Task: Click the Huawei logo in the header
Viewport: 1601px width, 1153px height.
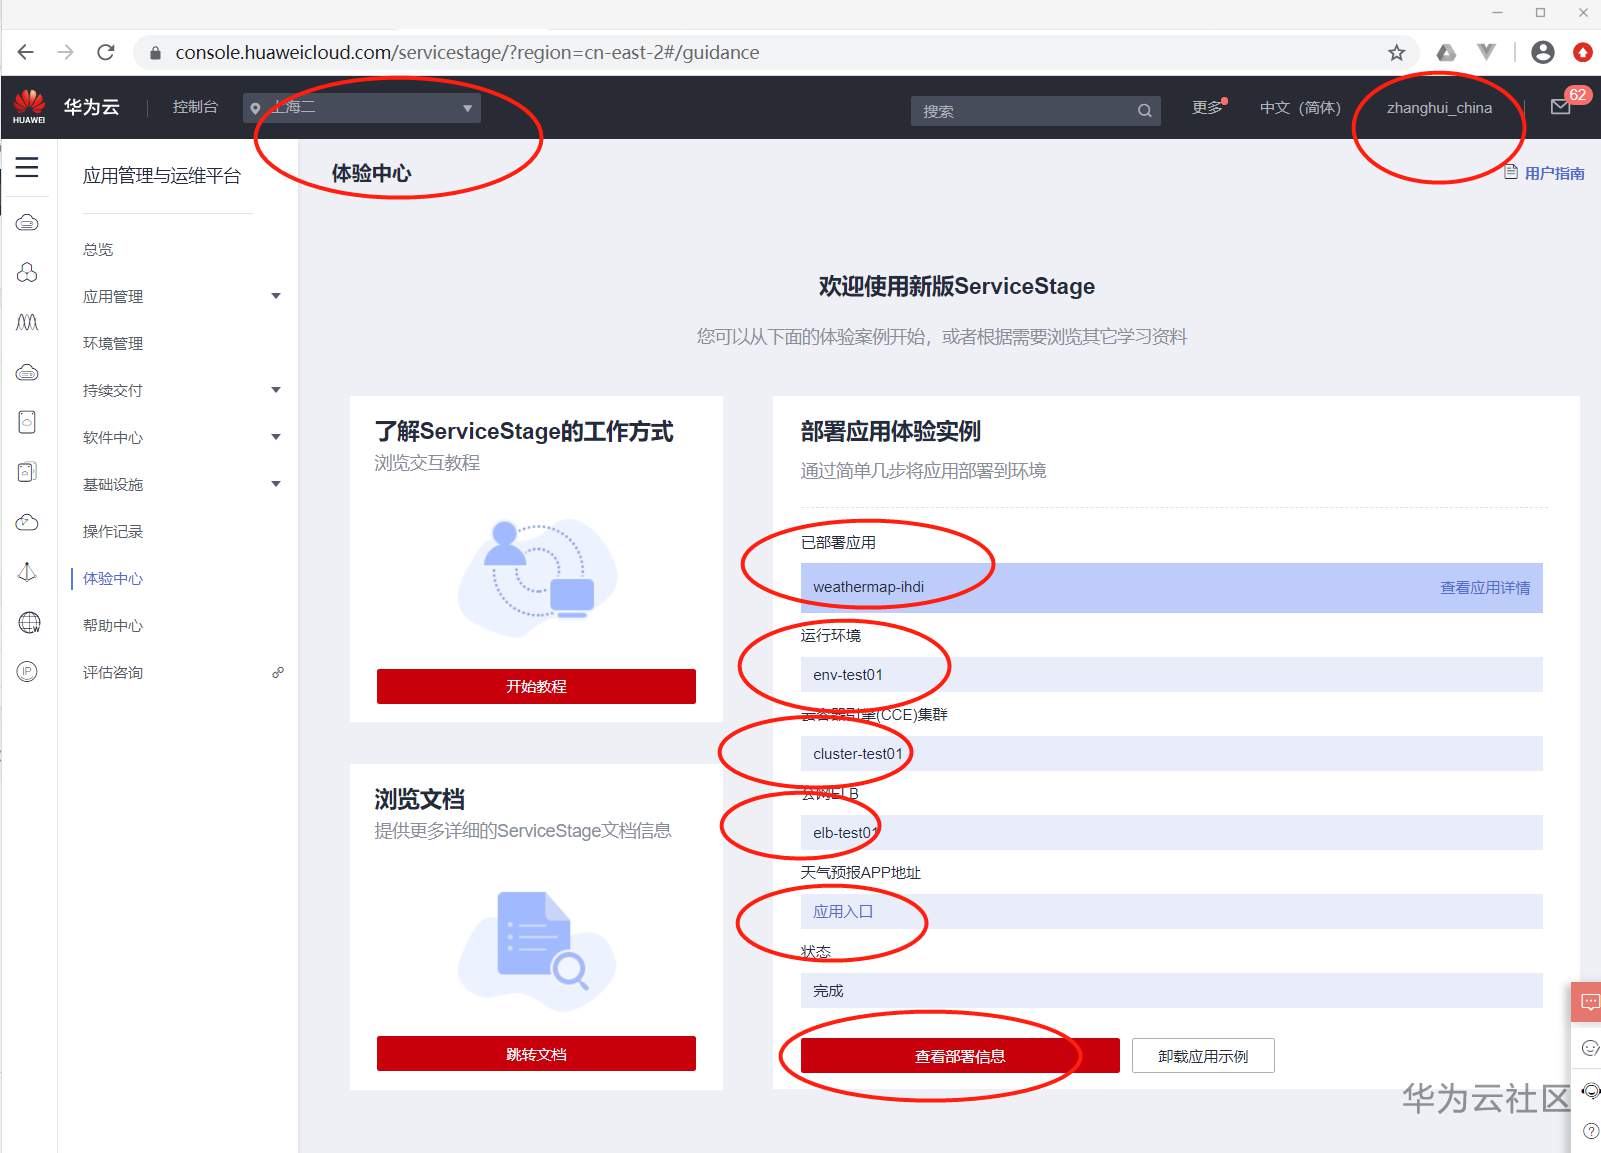Action: (29, 106)
